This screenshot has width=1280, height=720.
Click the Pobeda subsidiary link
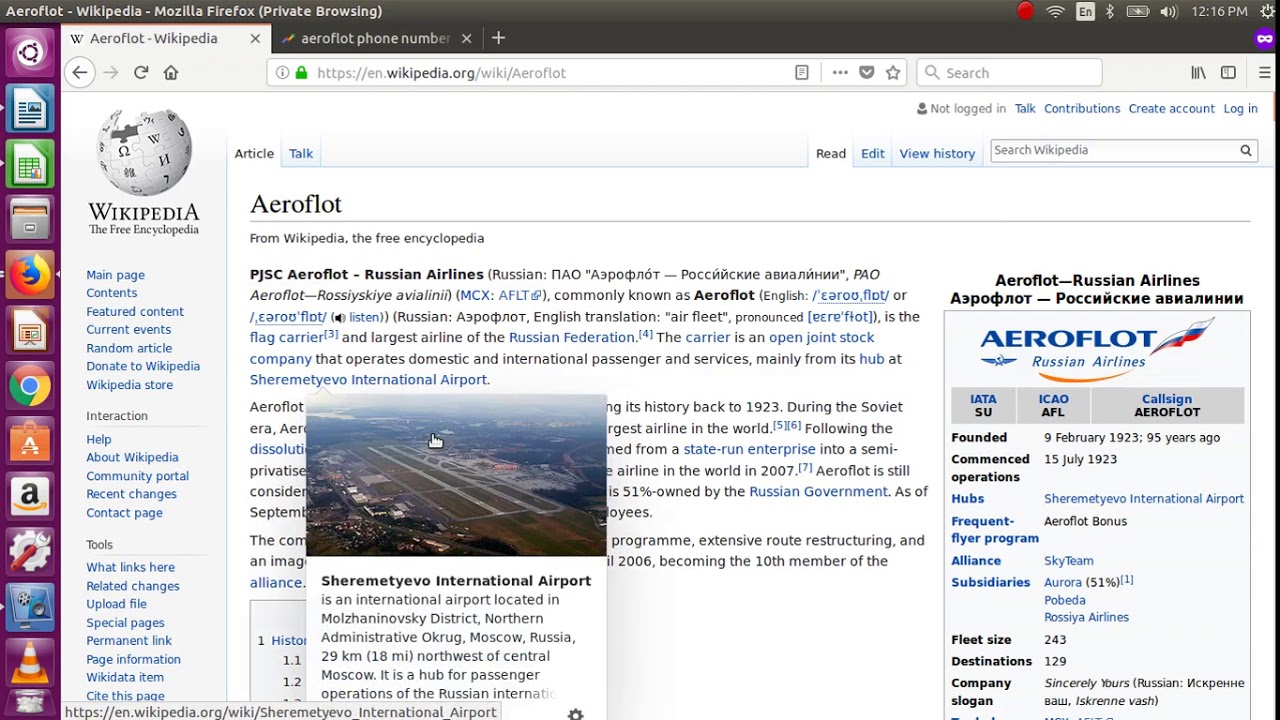coord(1065,601)
